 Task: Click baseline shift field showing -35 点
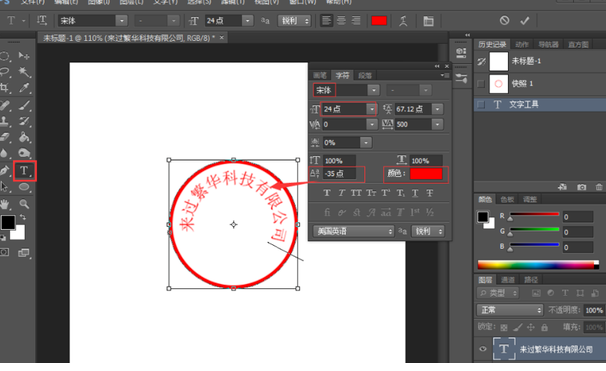(x=339, y=174)
